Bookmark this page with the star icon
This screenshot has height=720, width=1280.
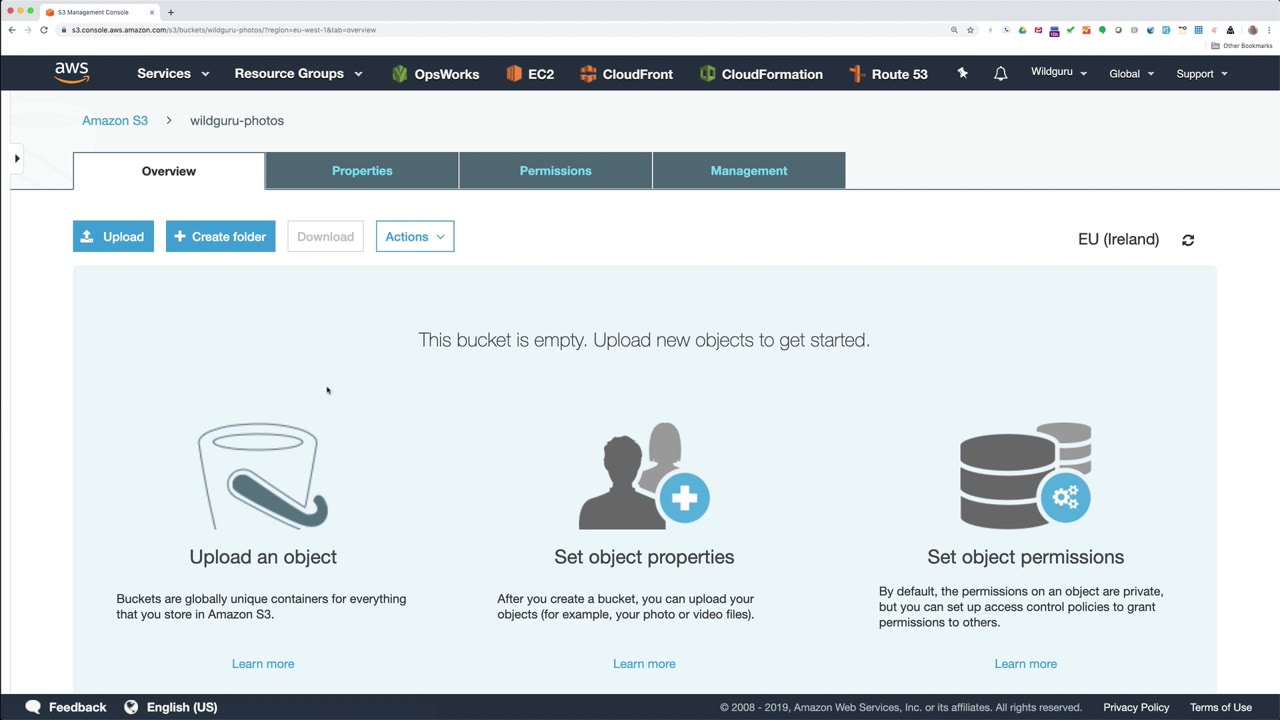point(970,30)
